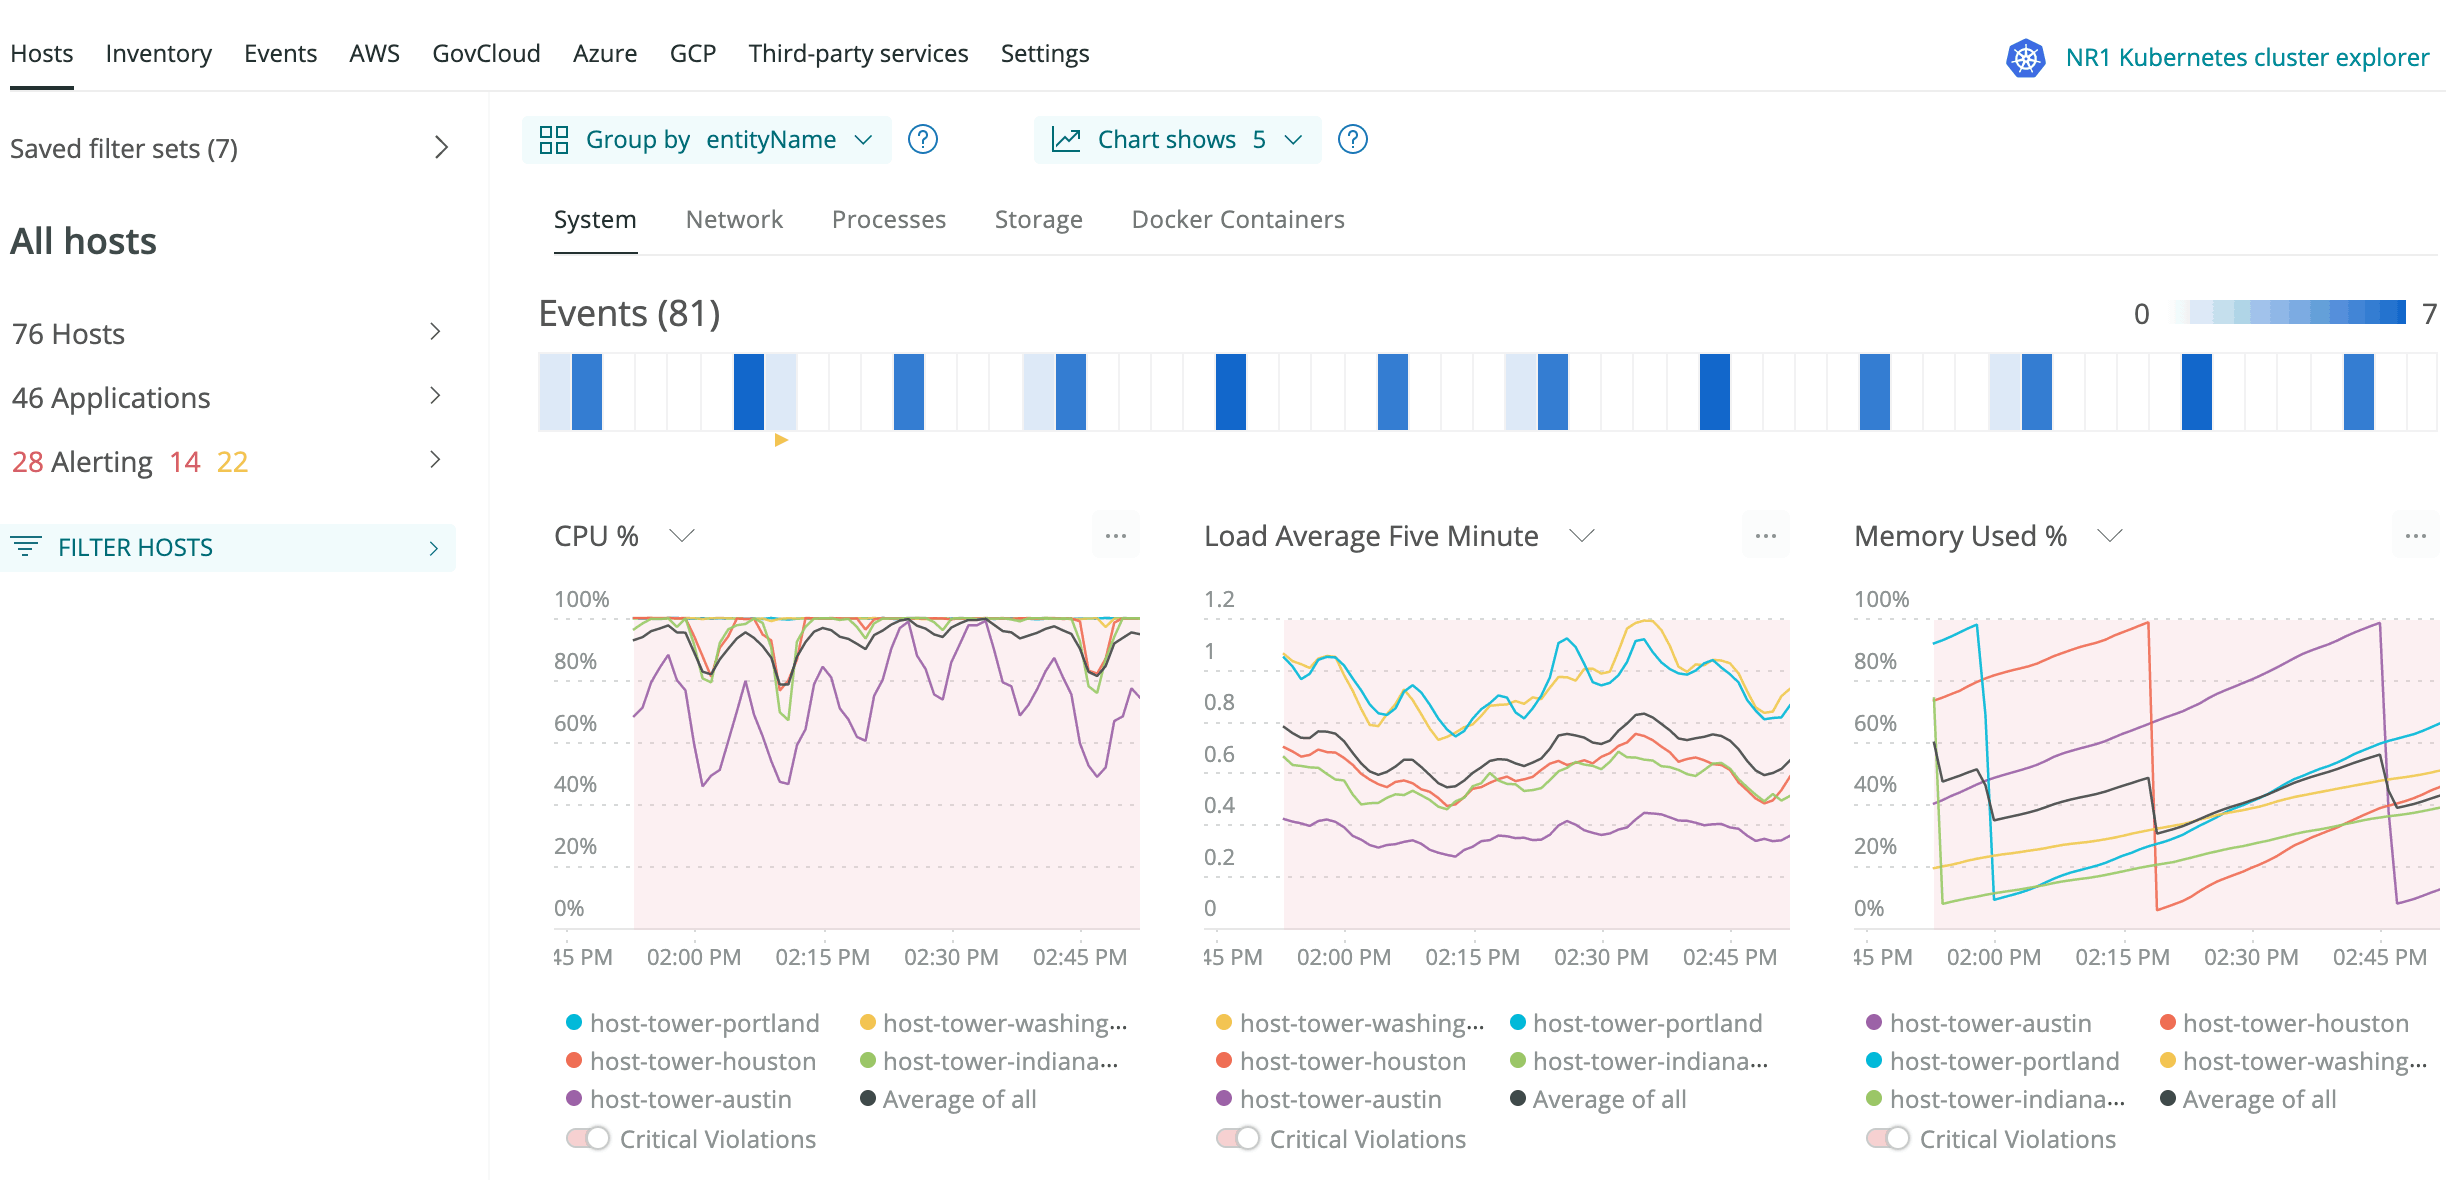Toggle Critical Violations on Memory Used % chart
The image size is (2456, 1180).
pyautogui.click(x=1888, y=1138)
